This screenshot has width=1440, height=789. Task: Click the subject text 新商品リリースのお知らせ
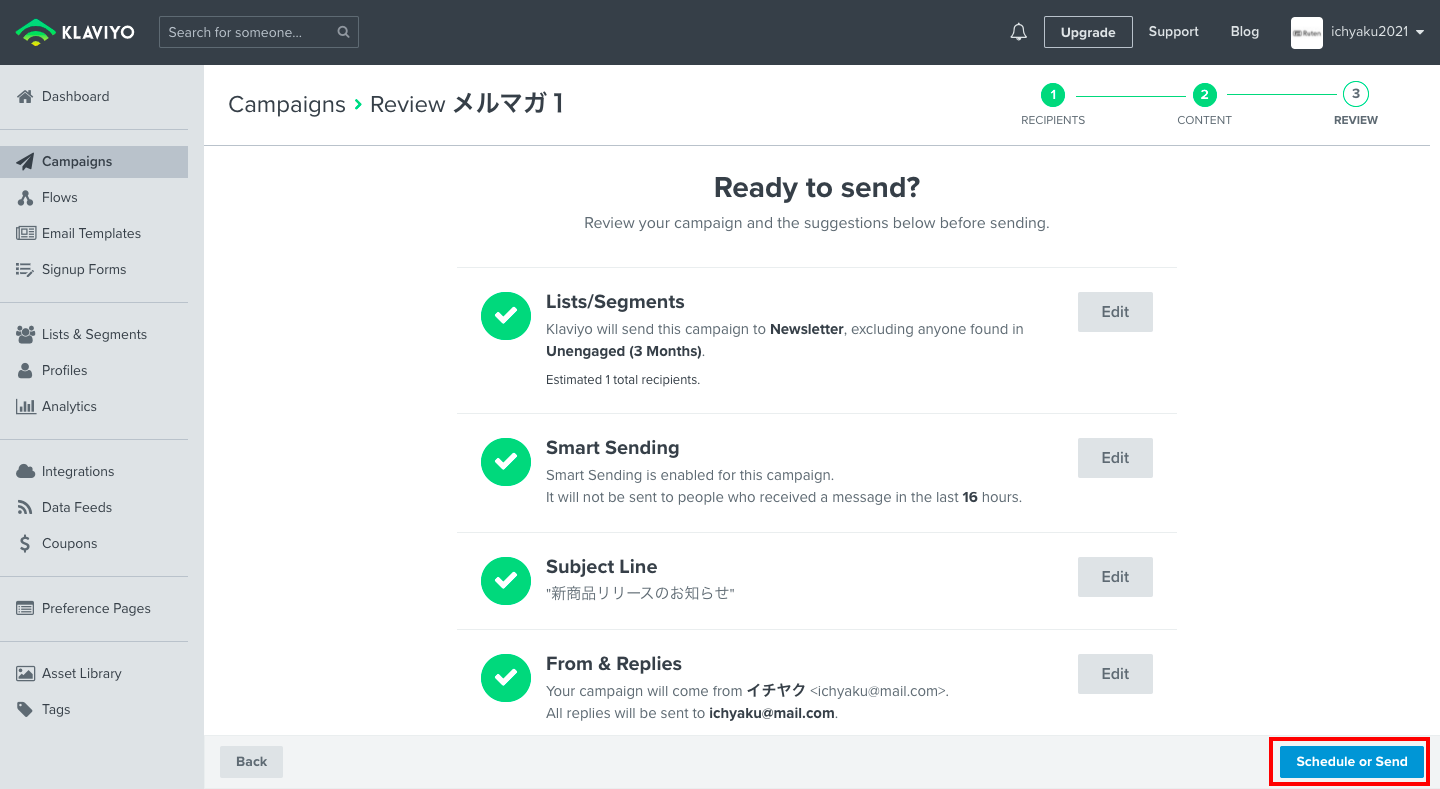[640, 593]
